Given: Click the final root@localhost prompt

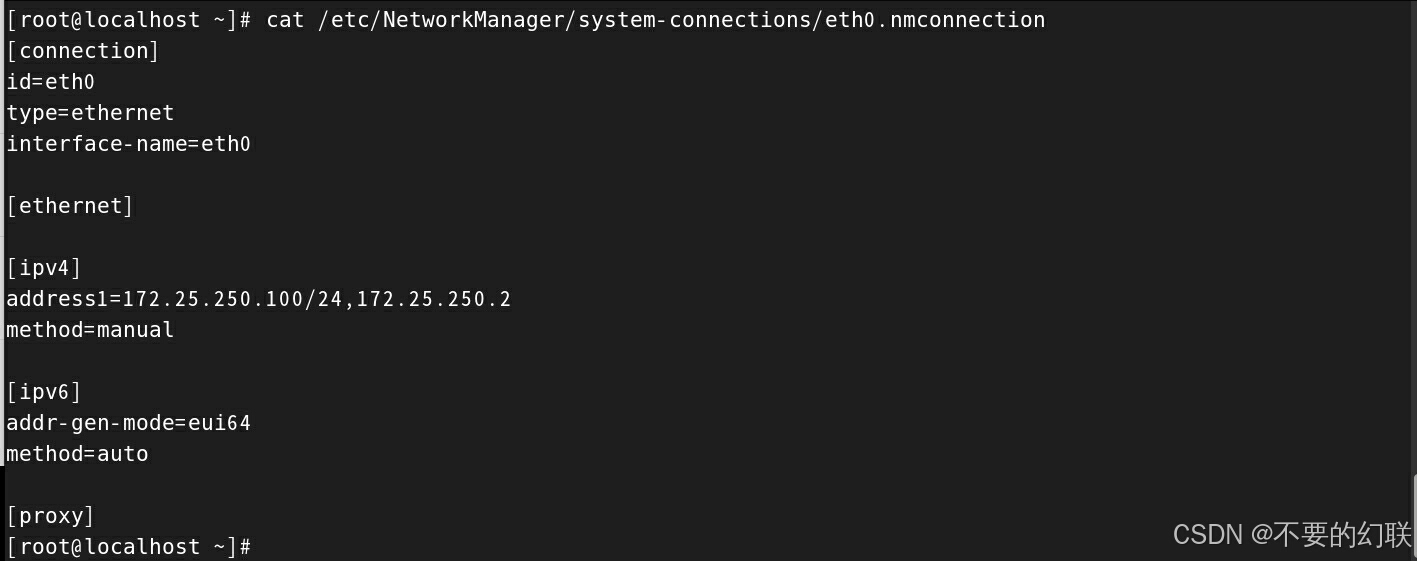Looking at the screenshot, I should 128,547.
